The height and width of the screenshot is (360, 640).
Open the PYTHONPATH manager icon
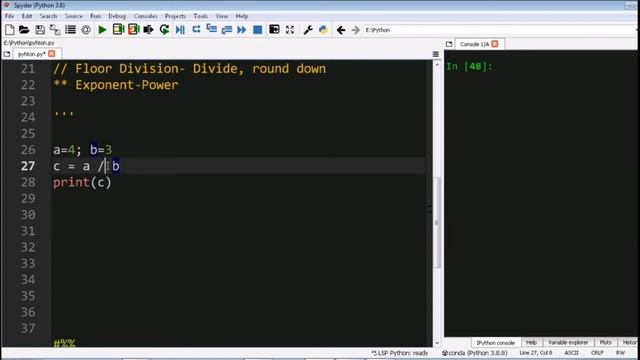[323, 30]
